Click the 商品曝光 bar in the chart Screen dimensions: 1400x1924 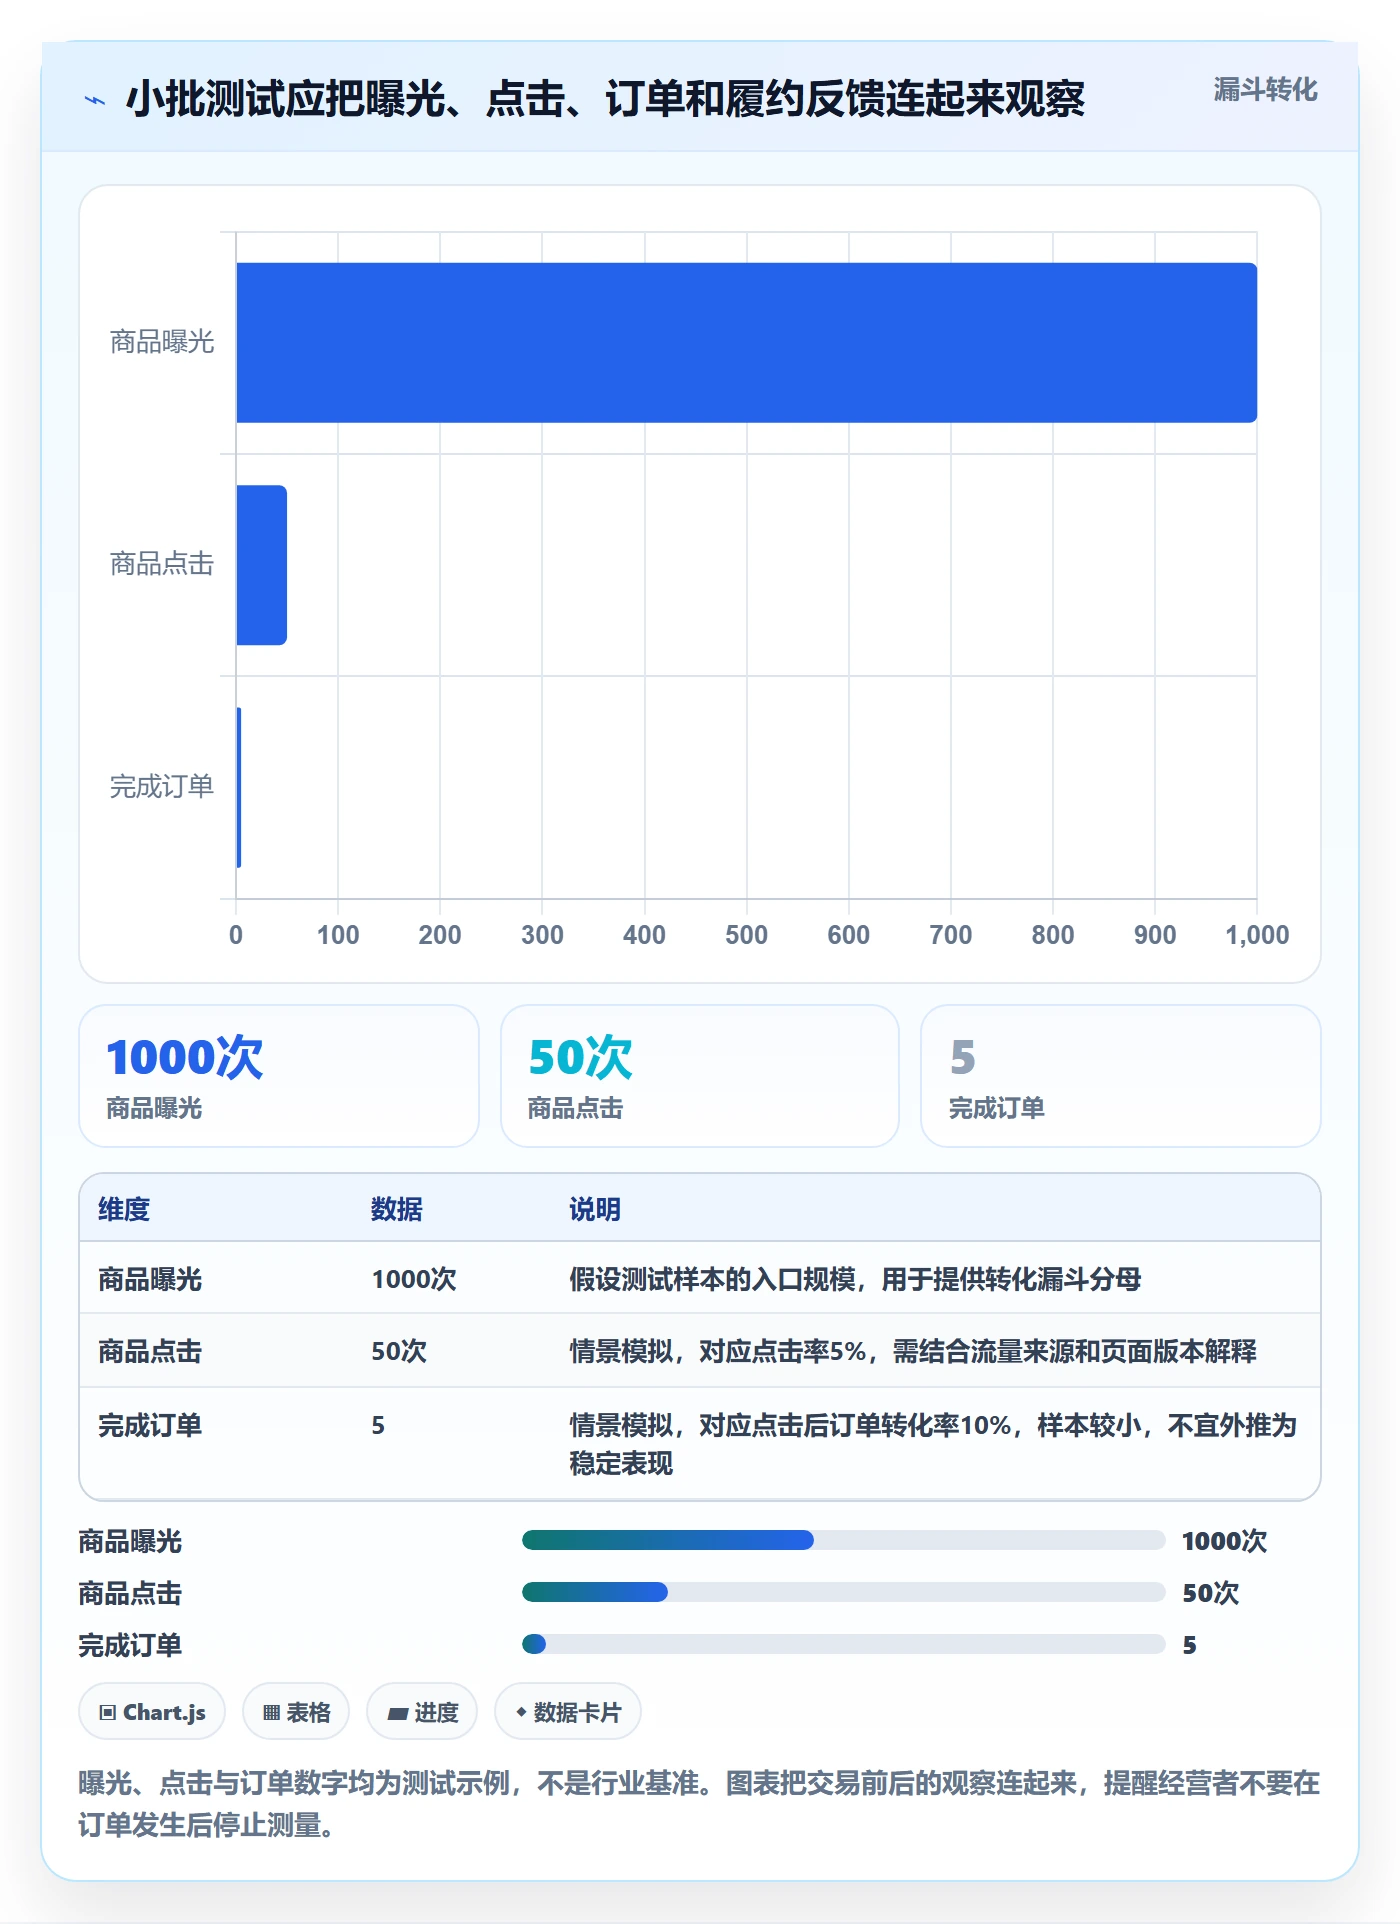pos(746,343)
